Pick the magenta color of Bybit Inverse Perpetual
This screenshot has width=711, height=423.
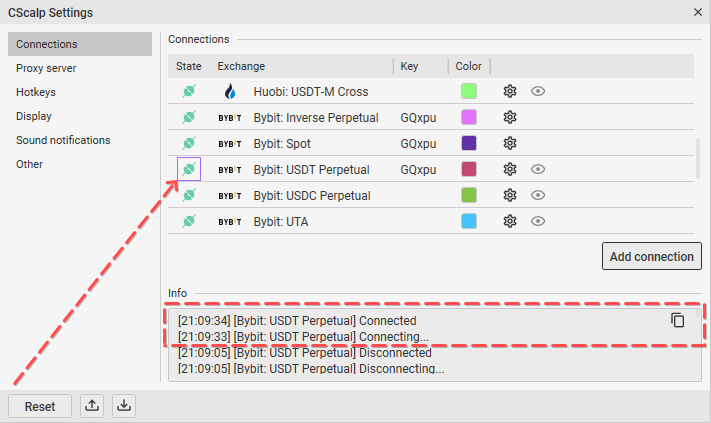tap(469, 117)
